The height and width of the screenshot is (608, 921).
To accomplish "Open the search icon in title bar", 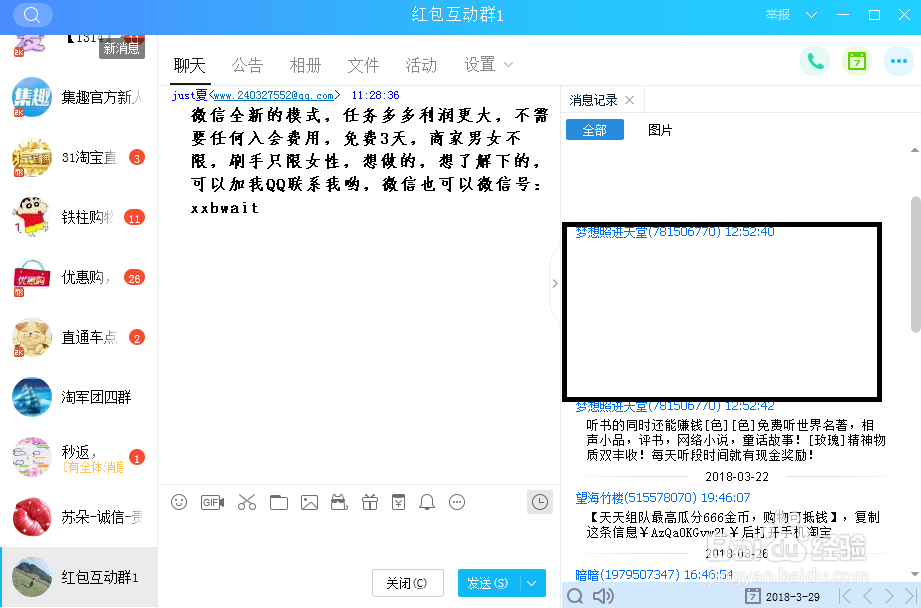I will (32, 15).
